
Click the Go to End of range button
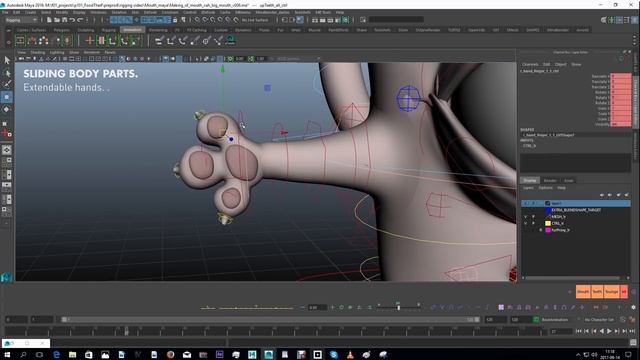pyautogui.click(x=632, y=331)
